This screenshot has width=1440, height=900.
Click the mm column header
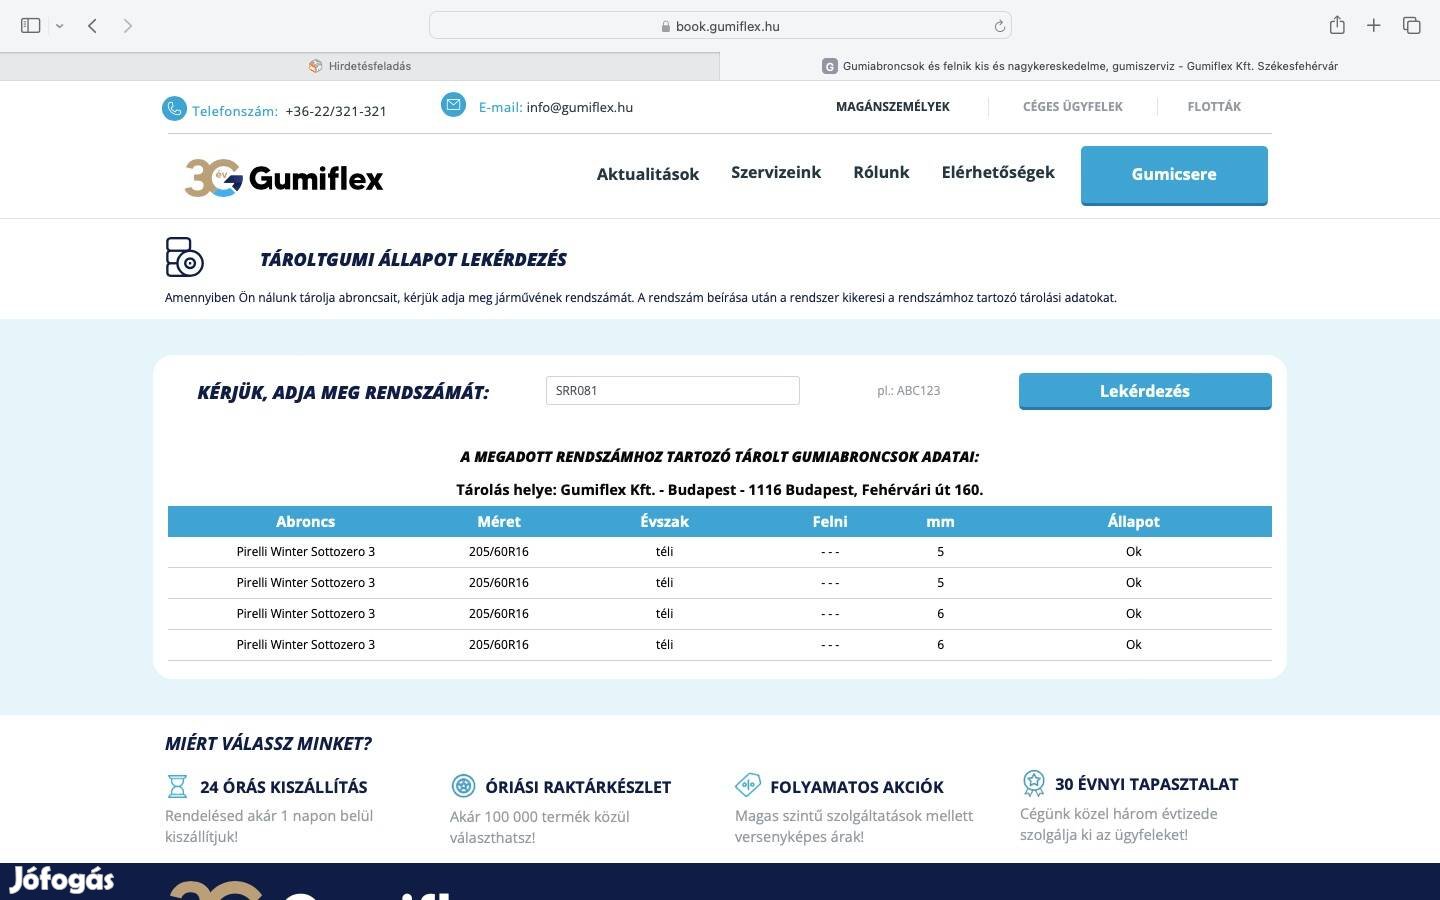click(x=940, y=522)
